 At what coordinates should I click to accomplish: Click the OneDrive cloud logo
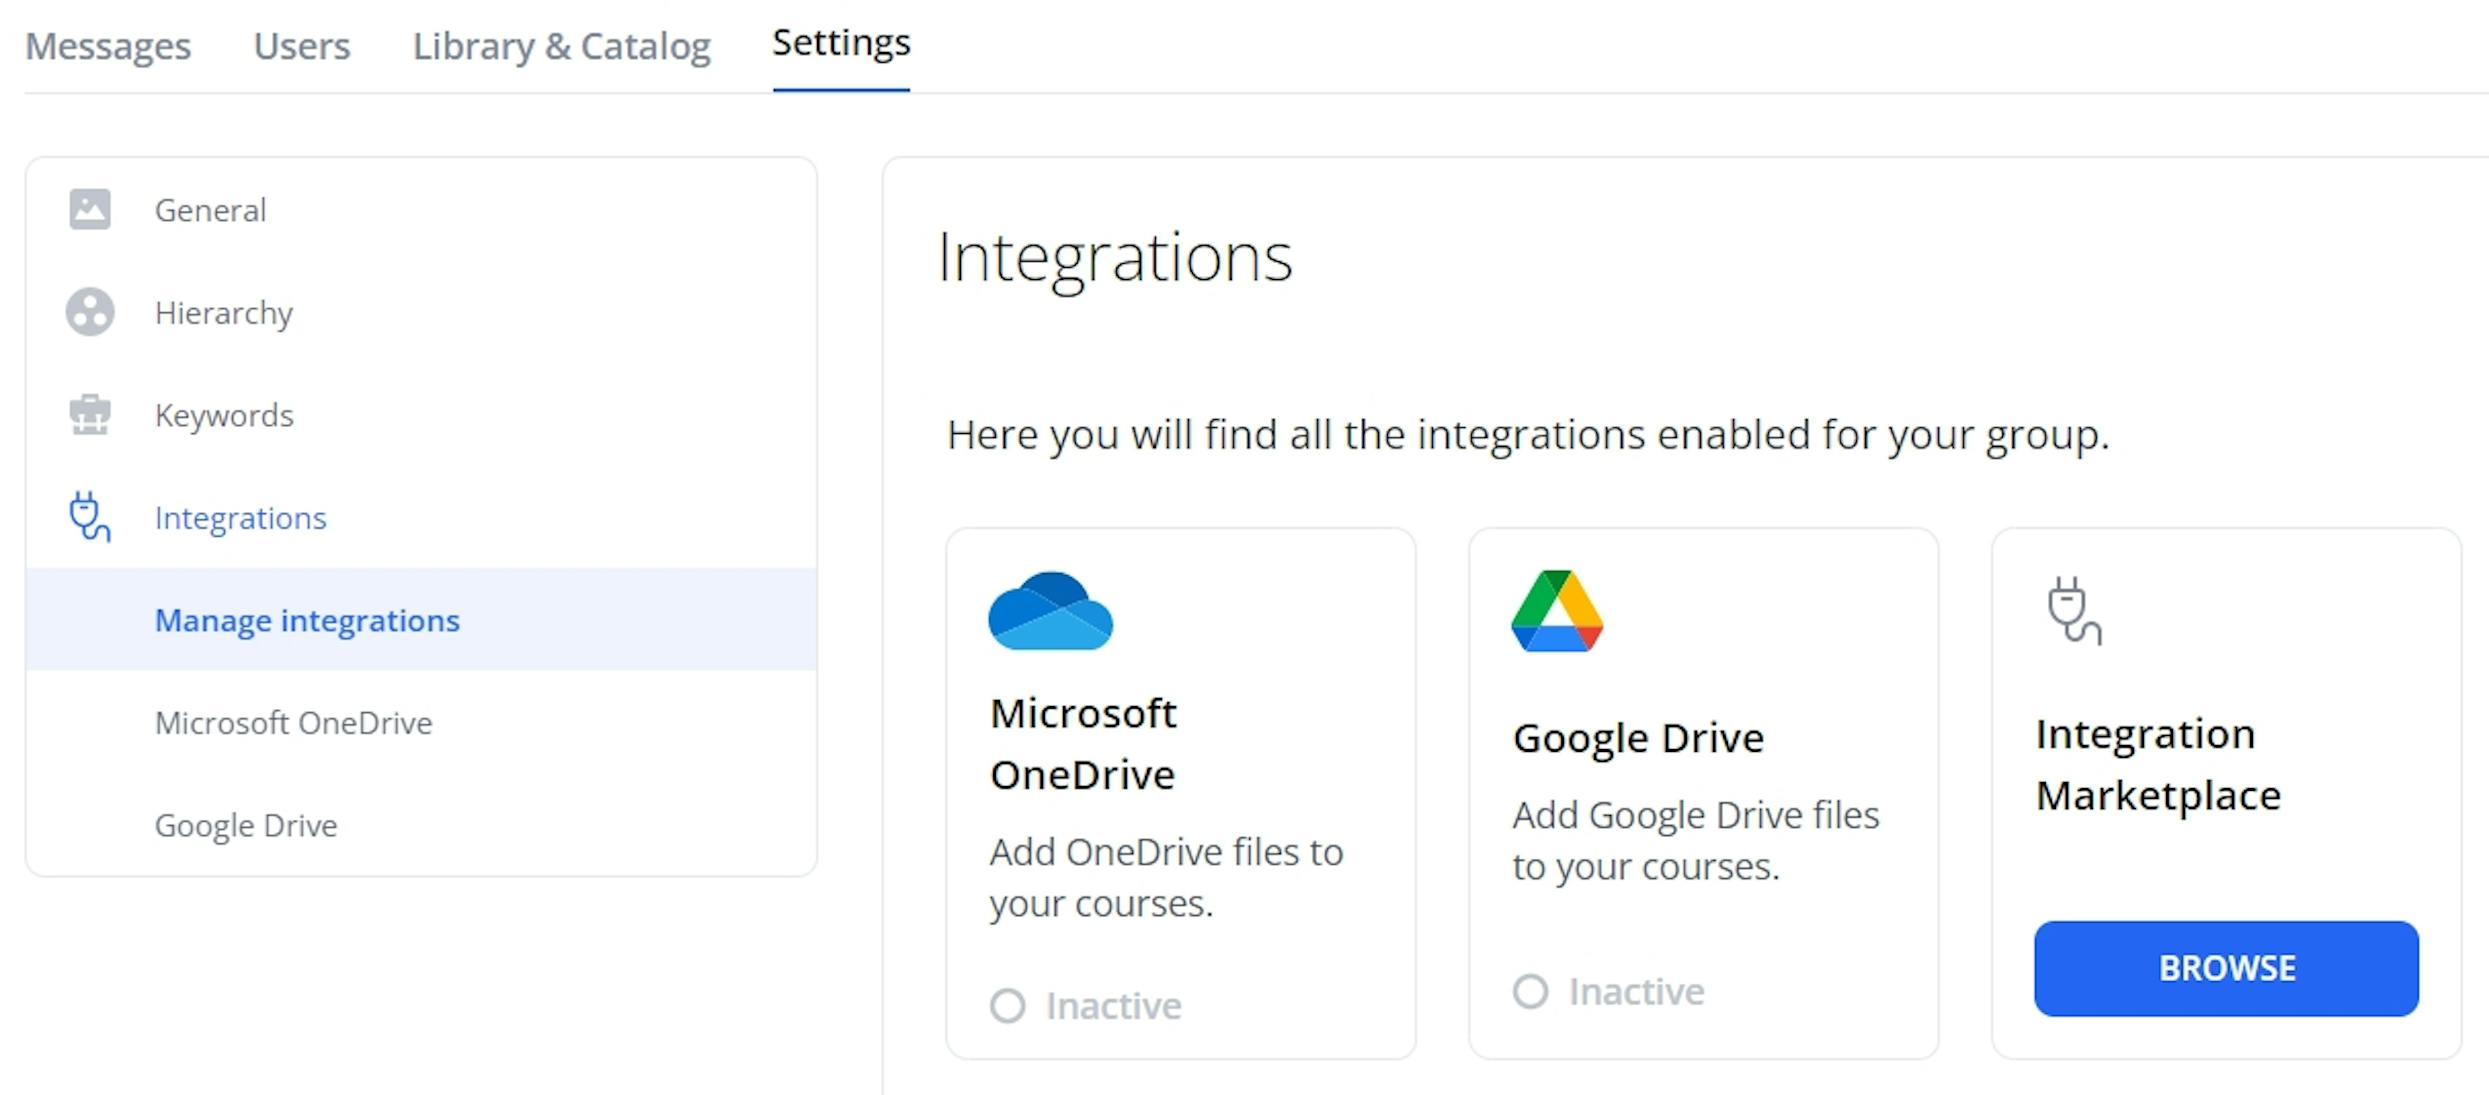click(1050, 611)
